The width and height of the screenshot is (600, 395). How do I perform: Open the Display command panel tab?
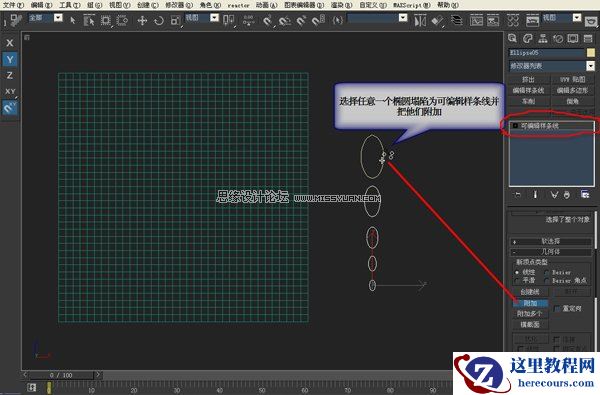pos(573,38)
